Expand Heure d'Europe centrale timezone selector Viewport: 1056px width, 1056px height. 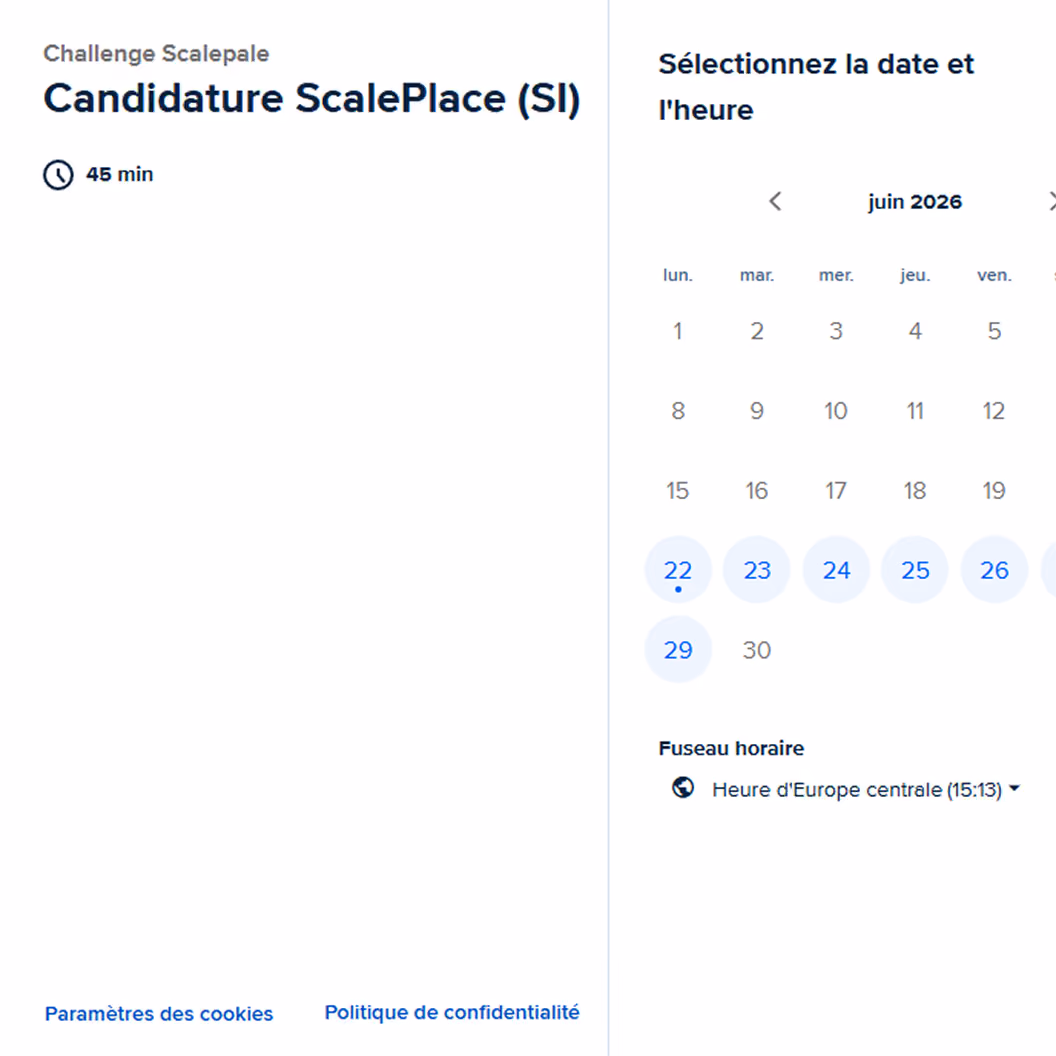[846, 789]
